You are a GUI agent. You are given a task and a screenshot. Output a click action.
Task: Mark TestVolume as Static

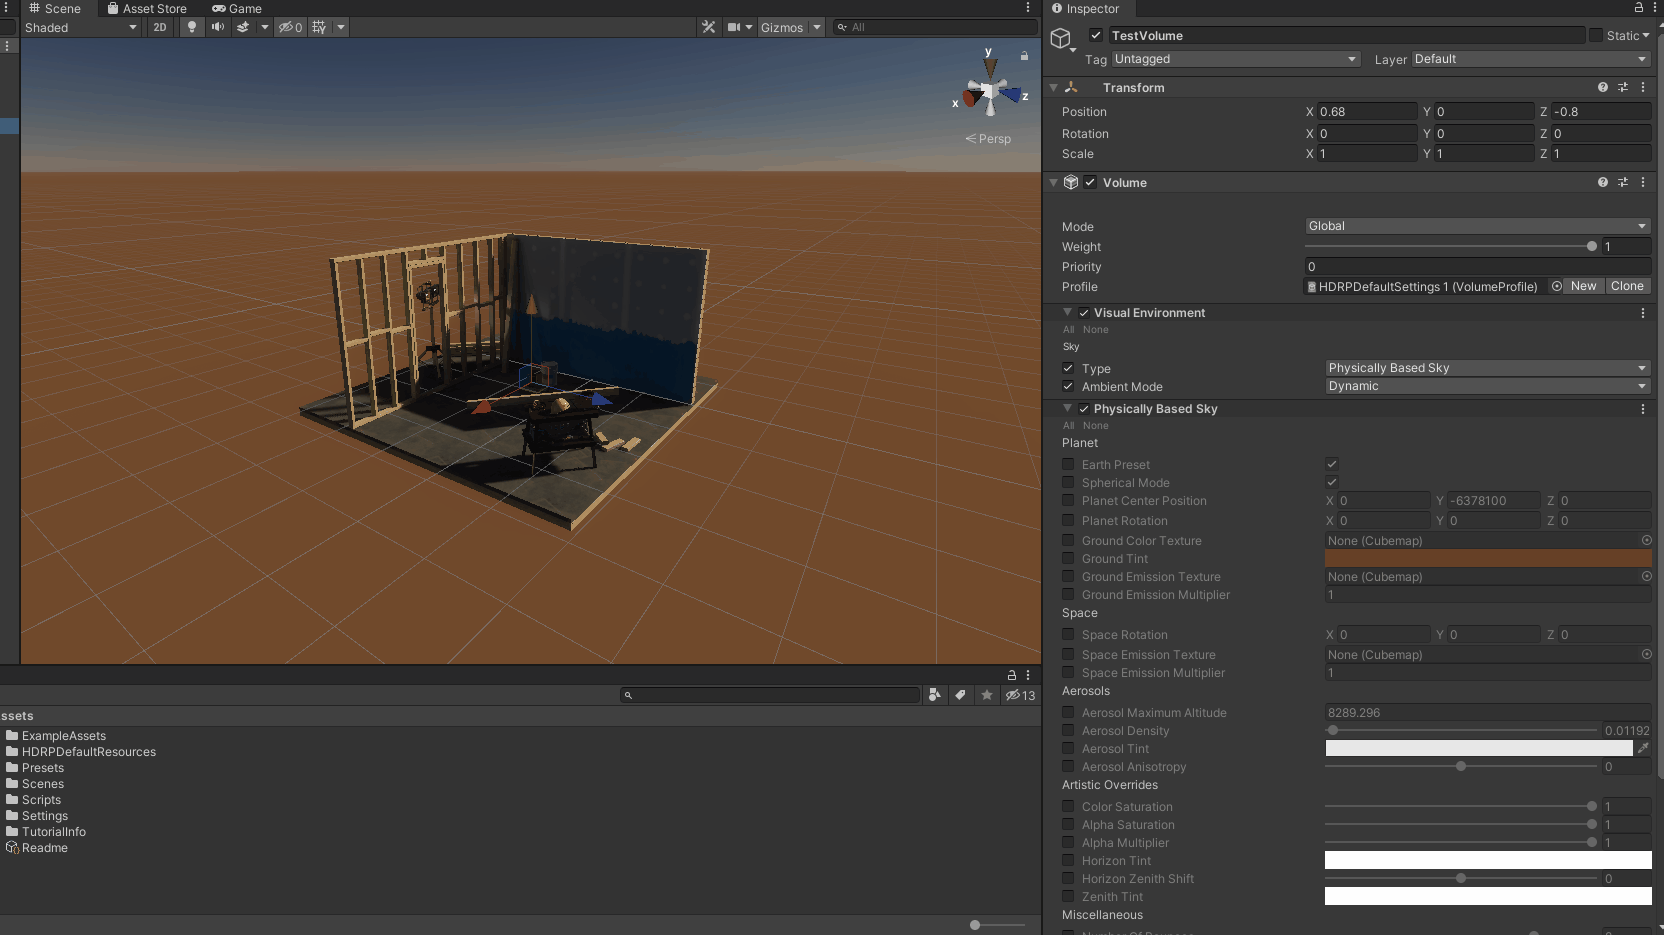pos(1596,35)
